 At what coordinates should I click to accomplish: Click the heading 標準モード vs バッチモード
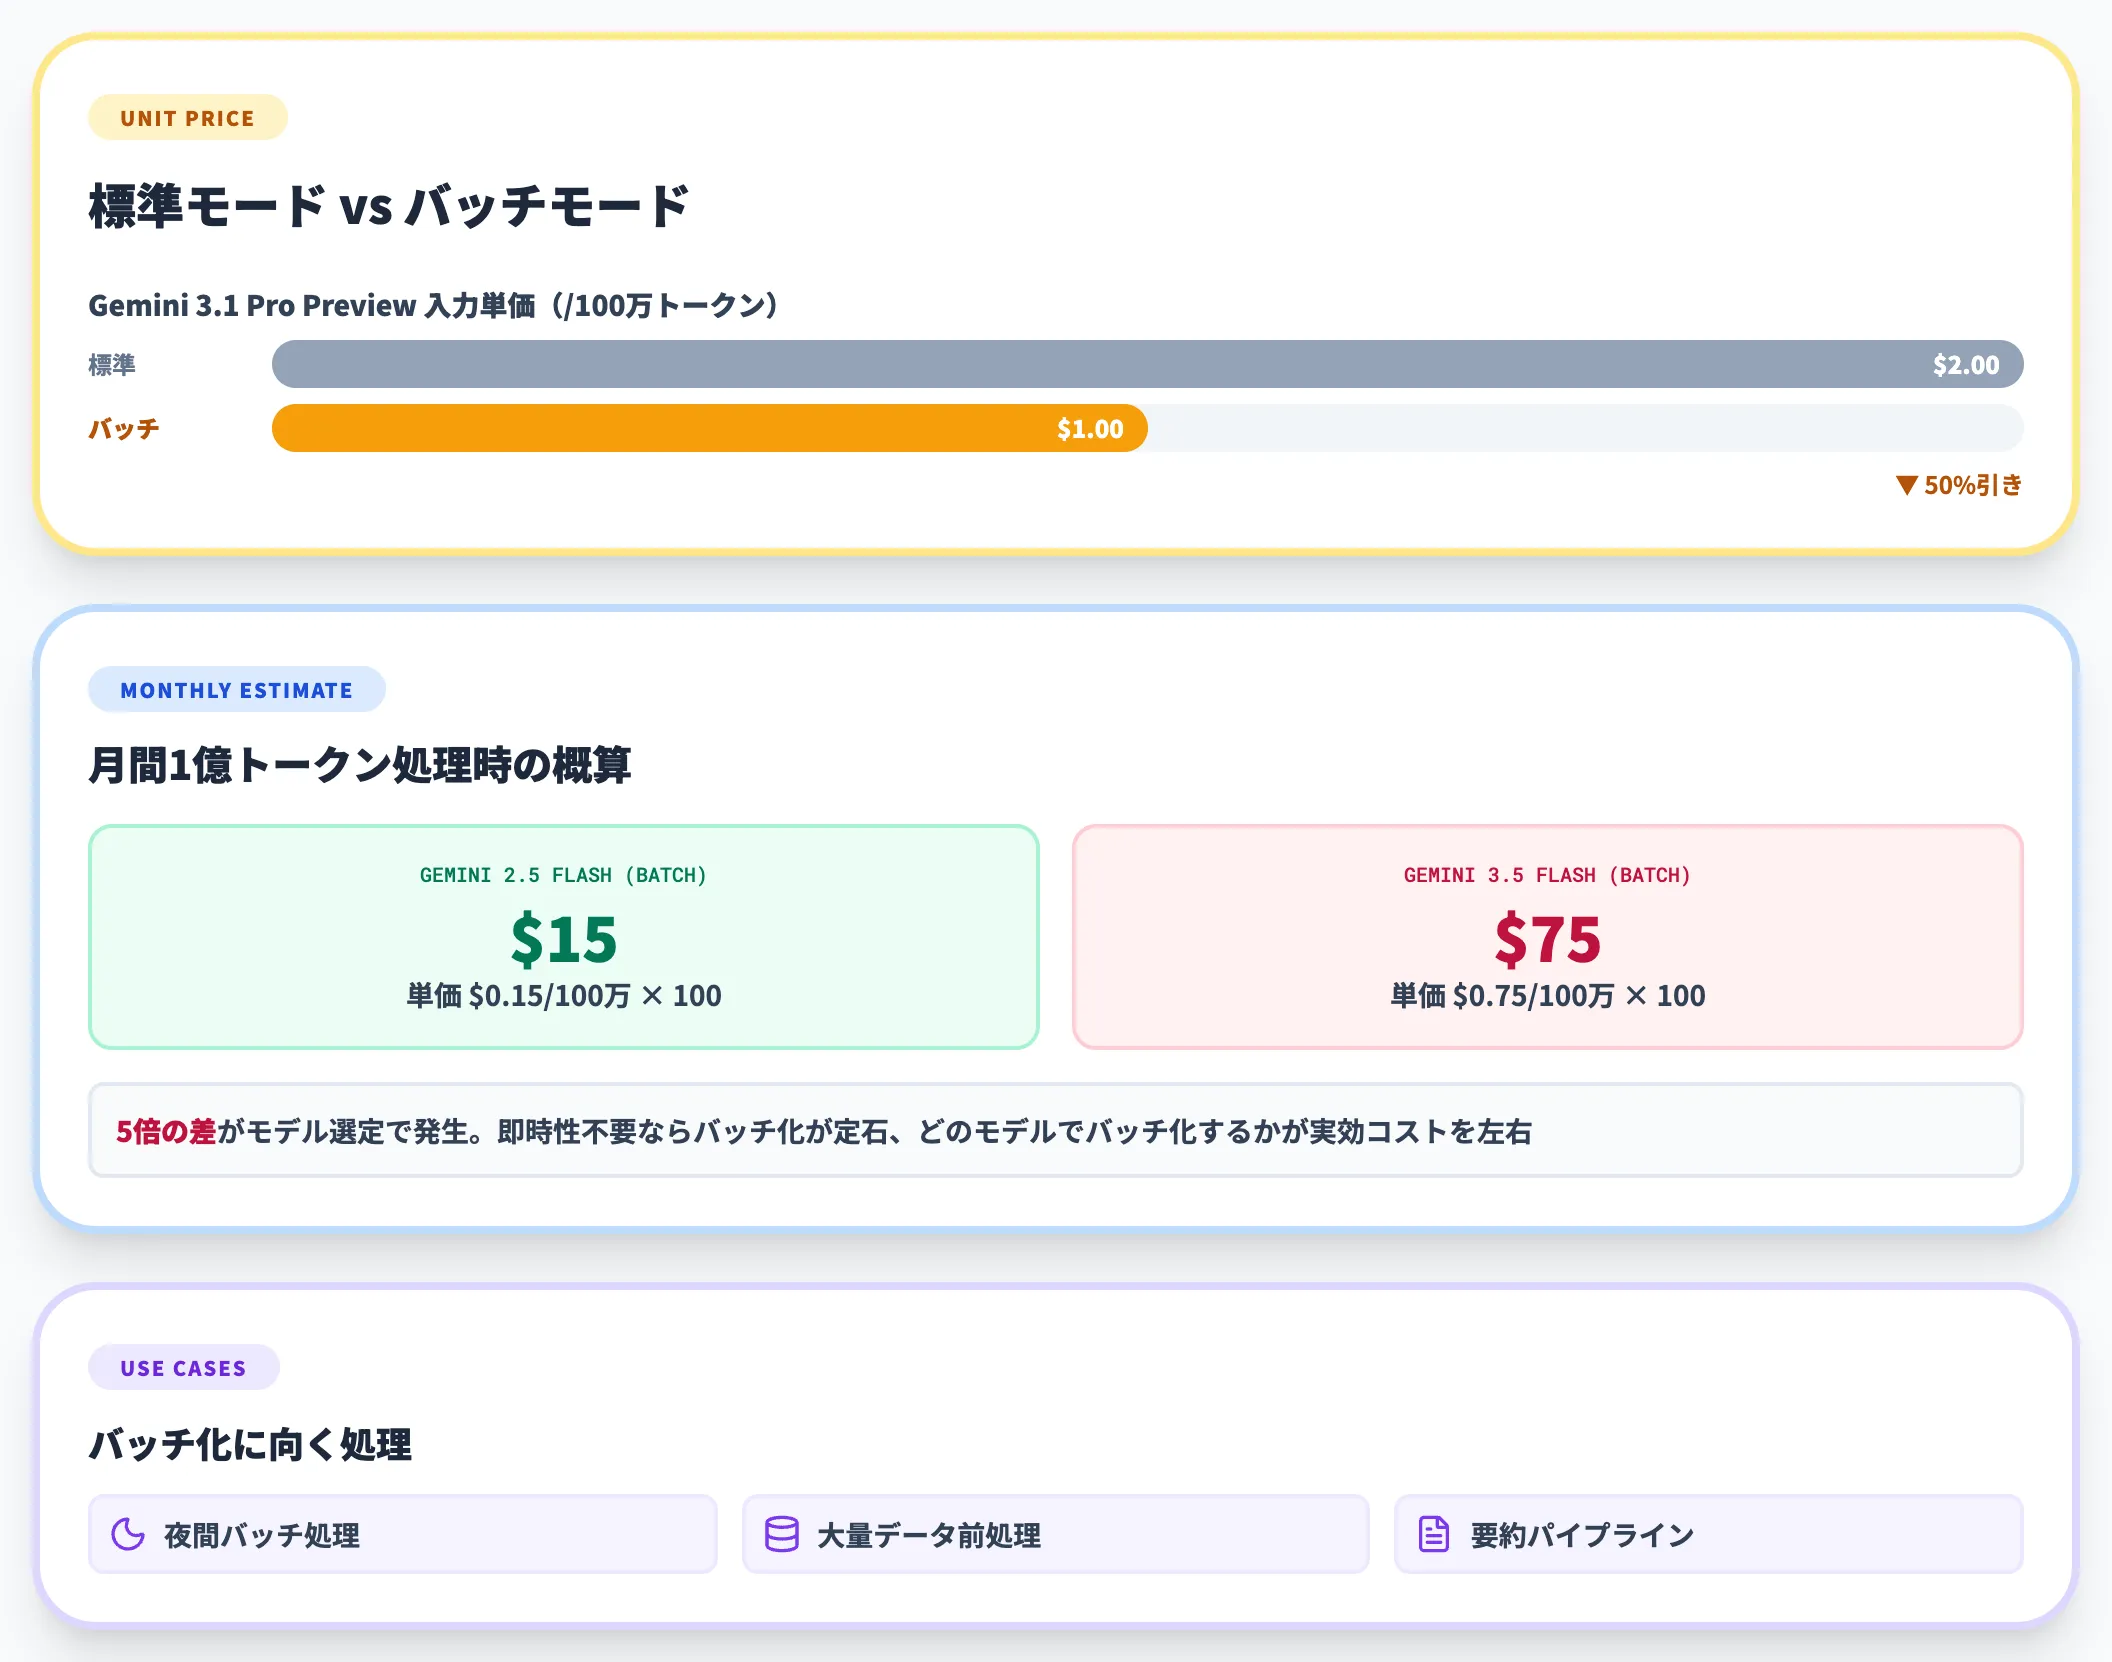point(389,206)
